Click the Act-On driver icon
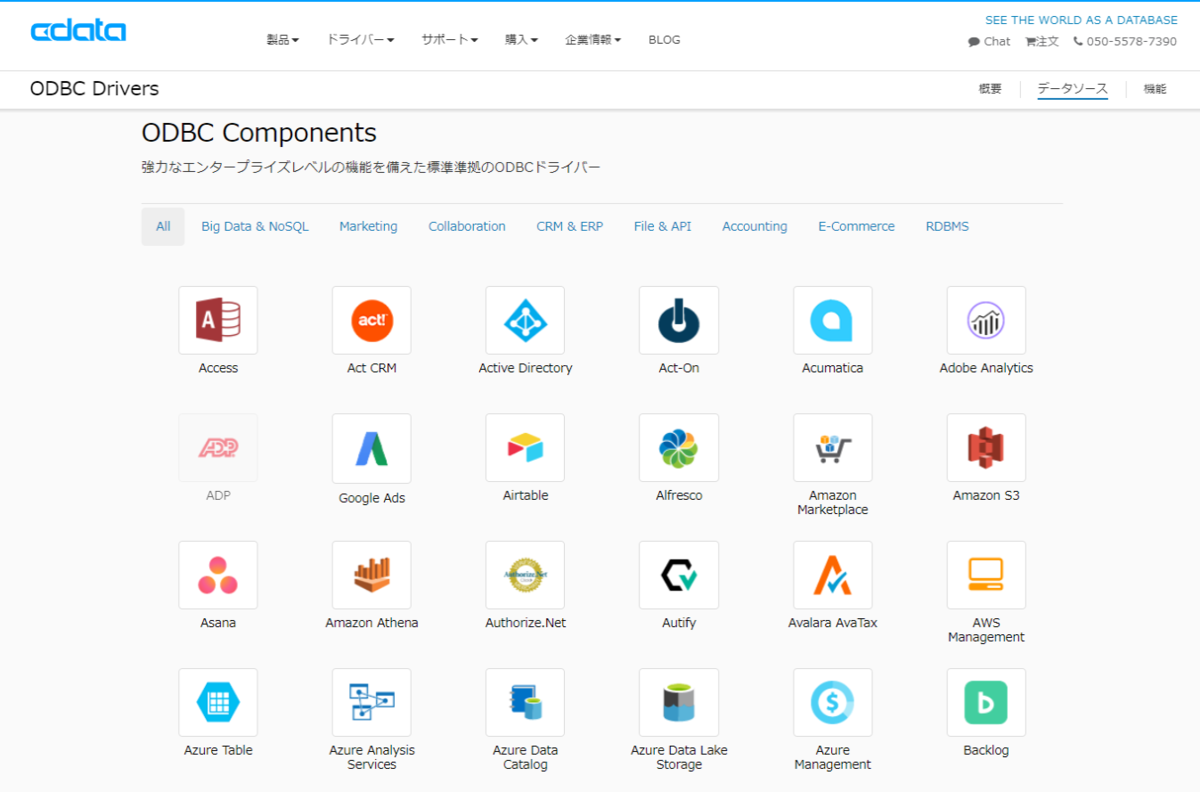 coord(679,320)
